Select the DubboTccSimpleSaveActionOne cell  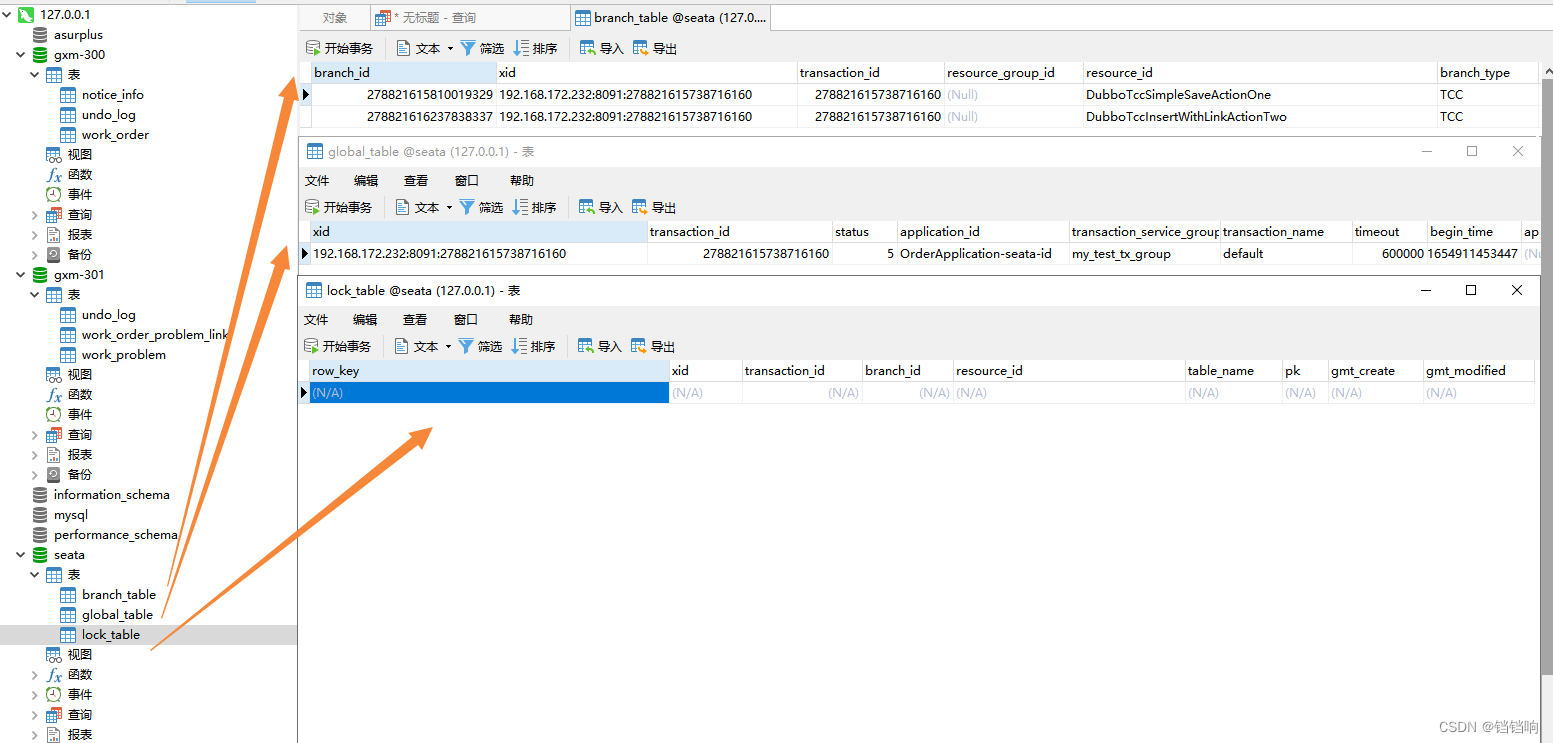[x=1260, y=95]
